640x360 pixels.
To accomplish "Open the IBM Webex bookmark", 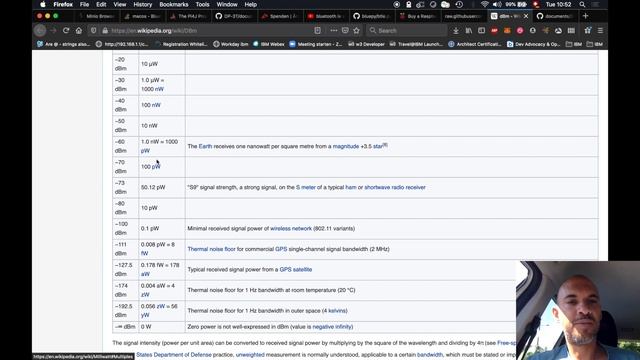I will pos(269,44).
